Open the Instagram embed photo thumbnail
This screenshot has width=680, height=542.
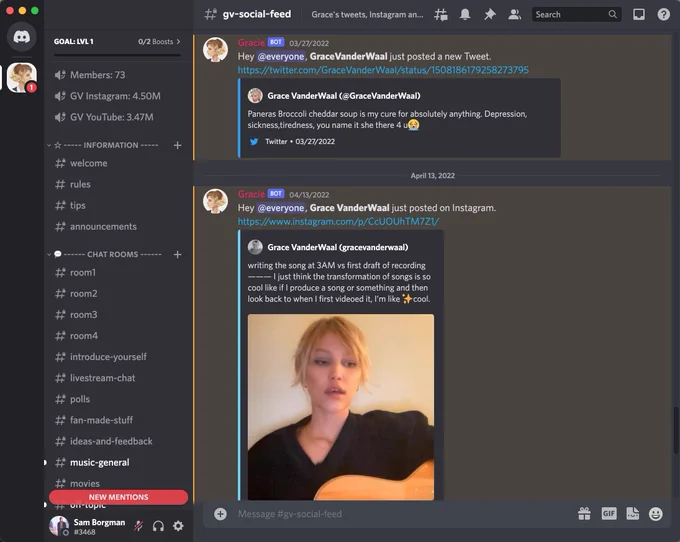click(340, 407)
